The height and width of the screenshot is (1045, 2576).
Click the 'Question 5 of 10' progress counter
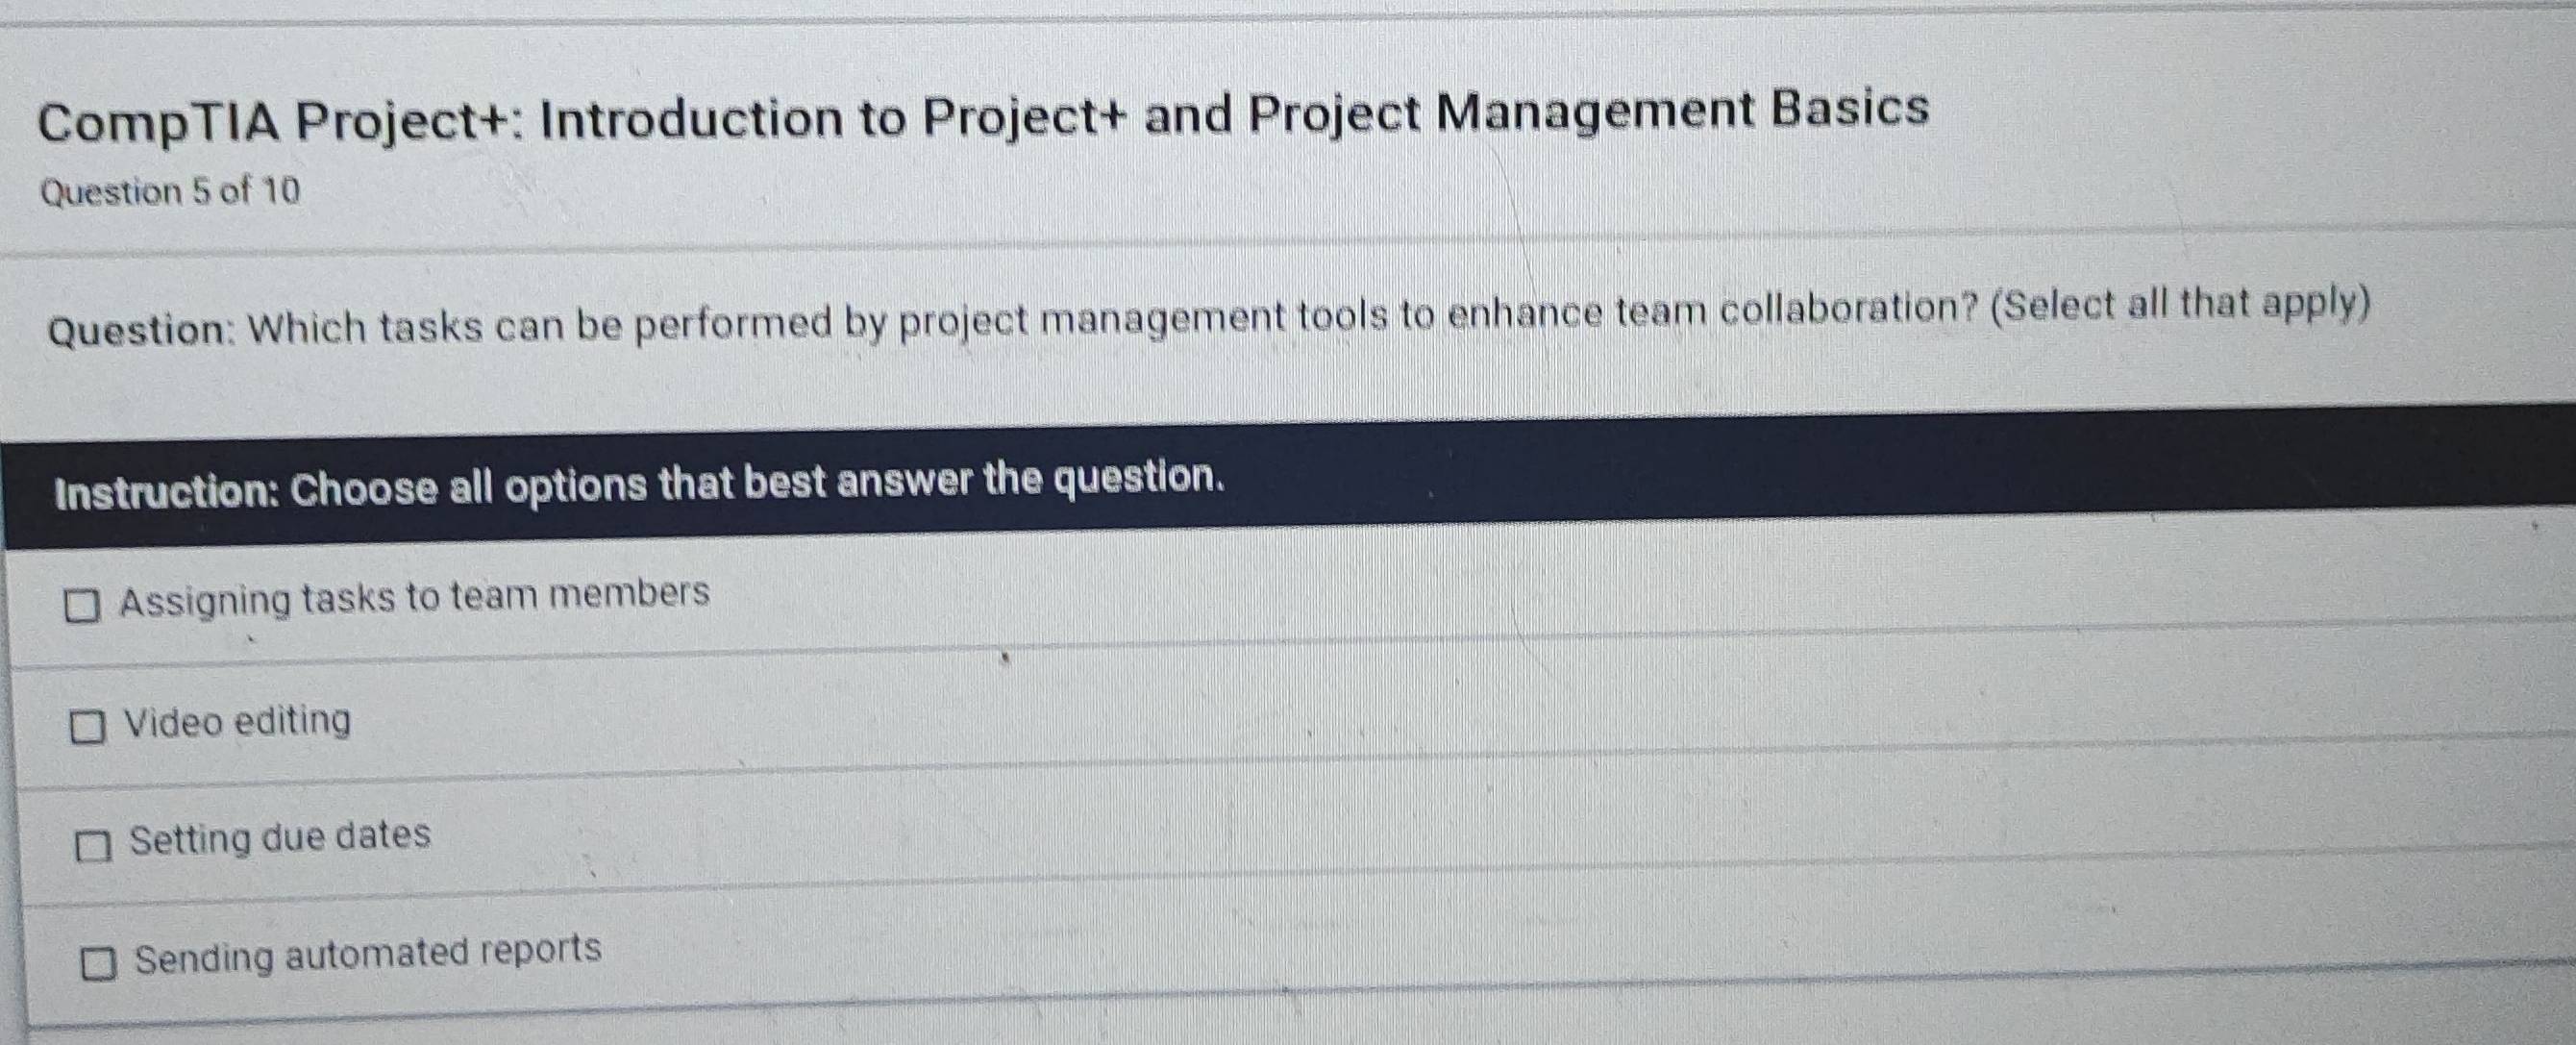click(x=170, y=191)
